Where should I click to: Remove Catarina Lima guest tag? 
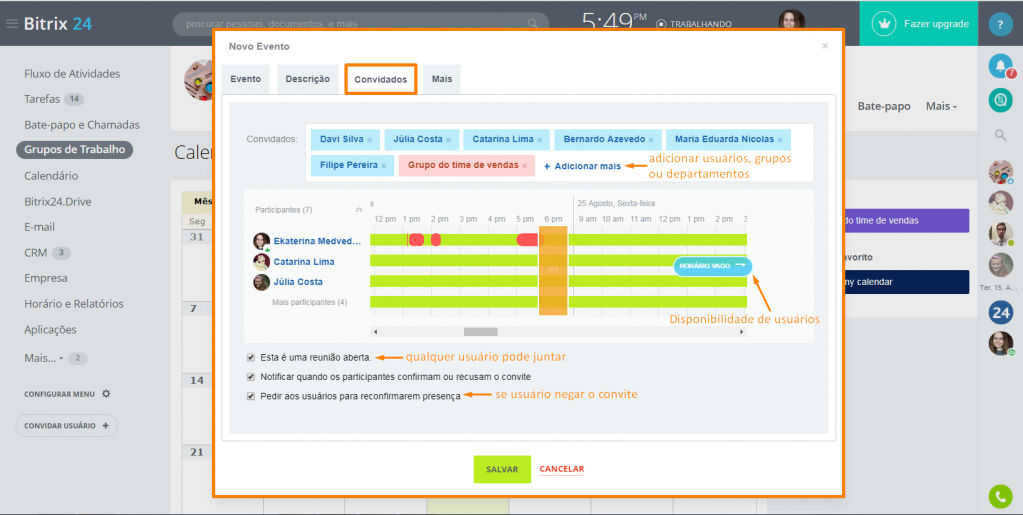540,140
